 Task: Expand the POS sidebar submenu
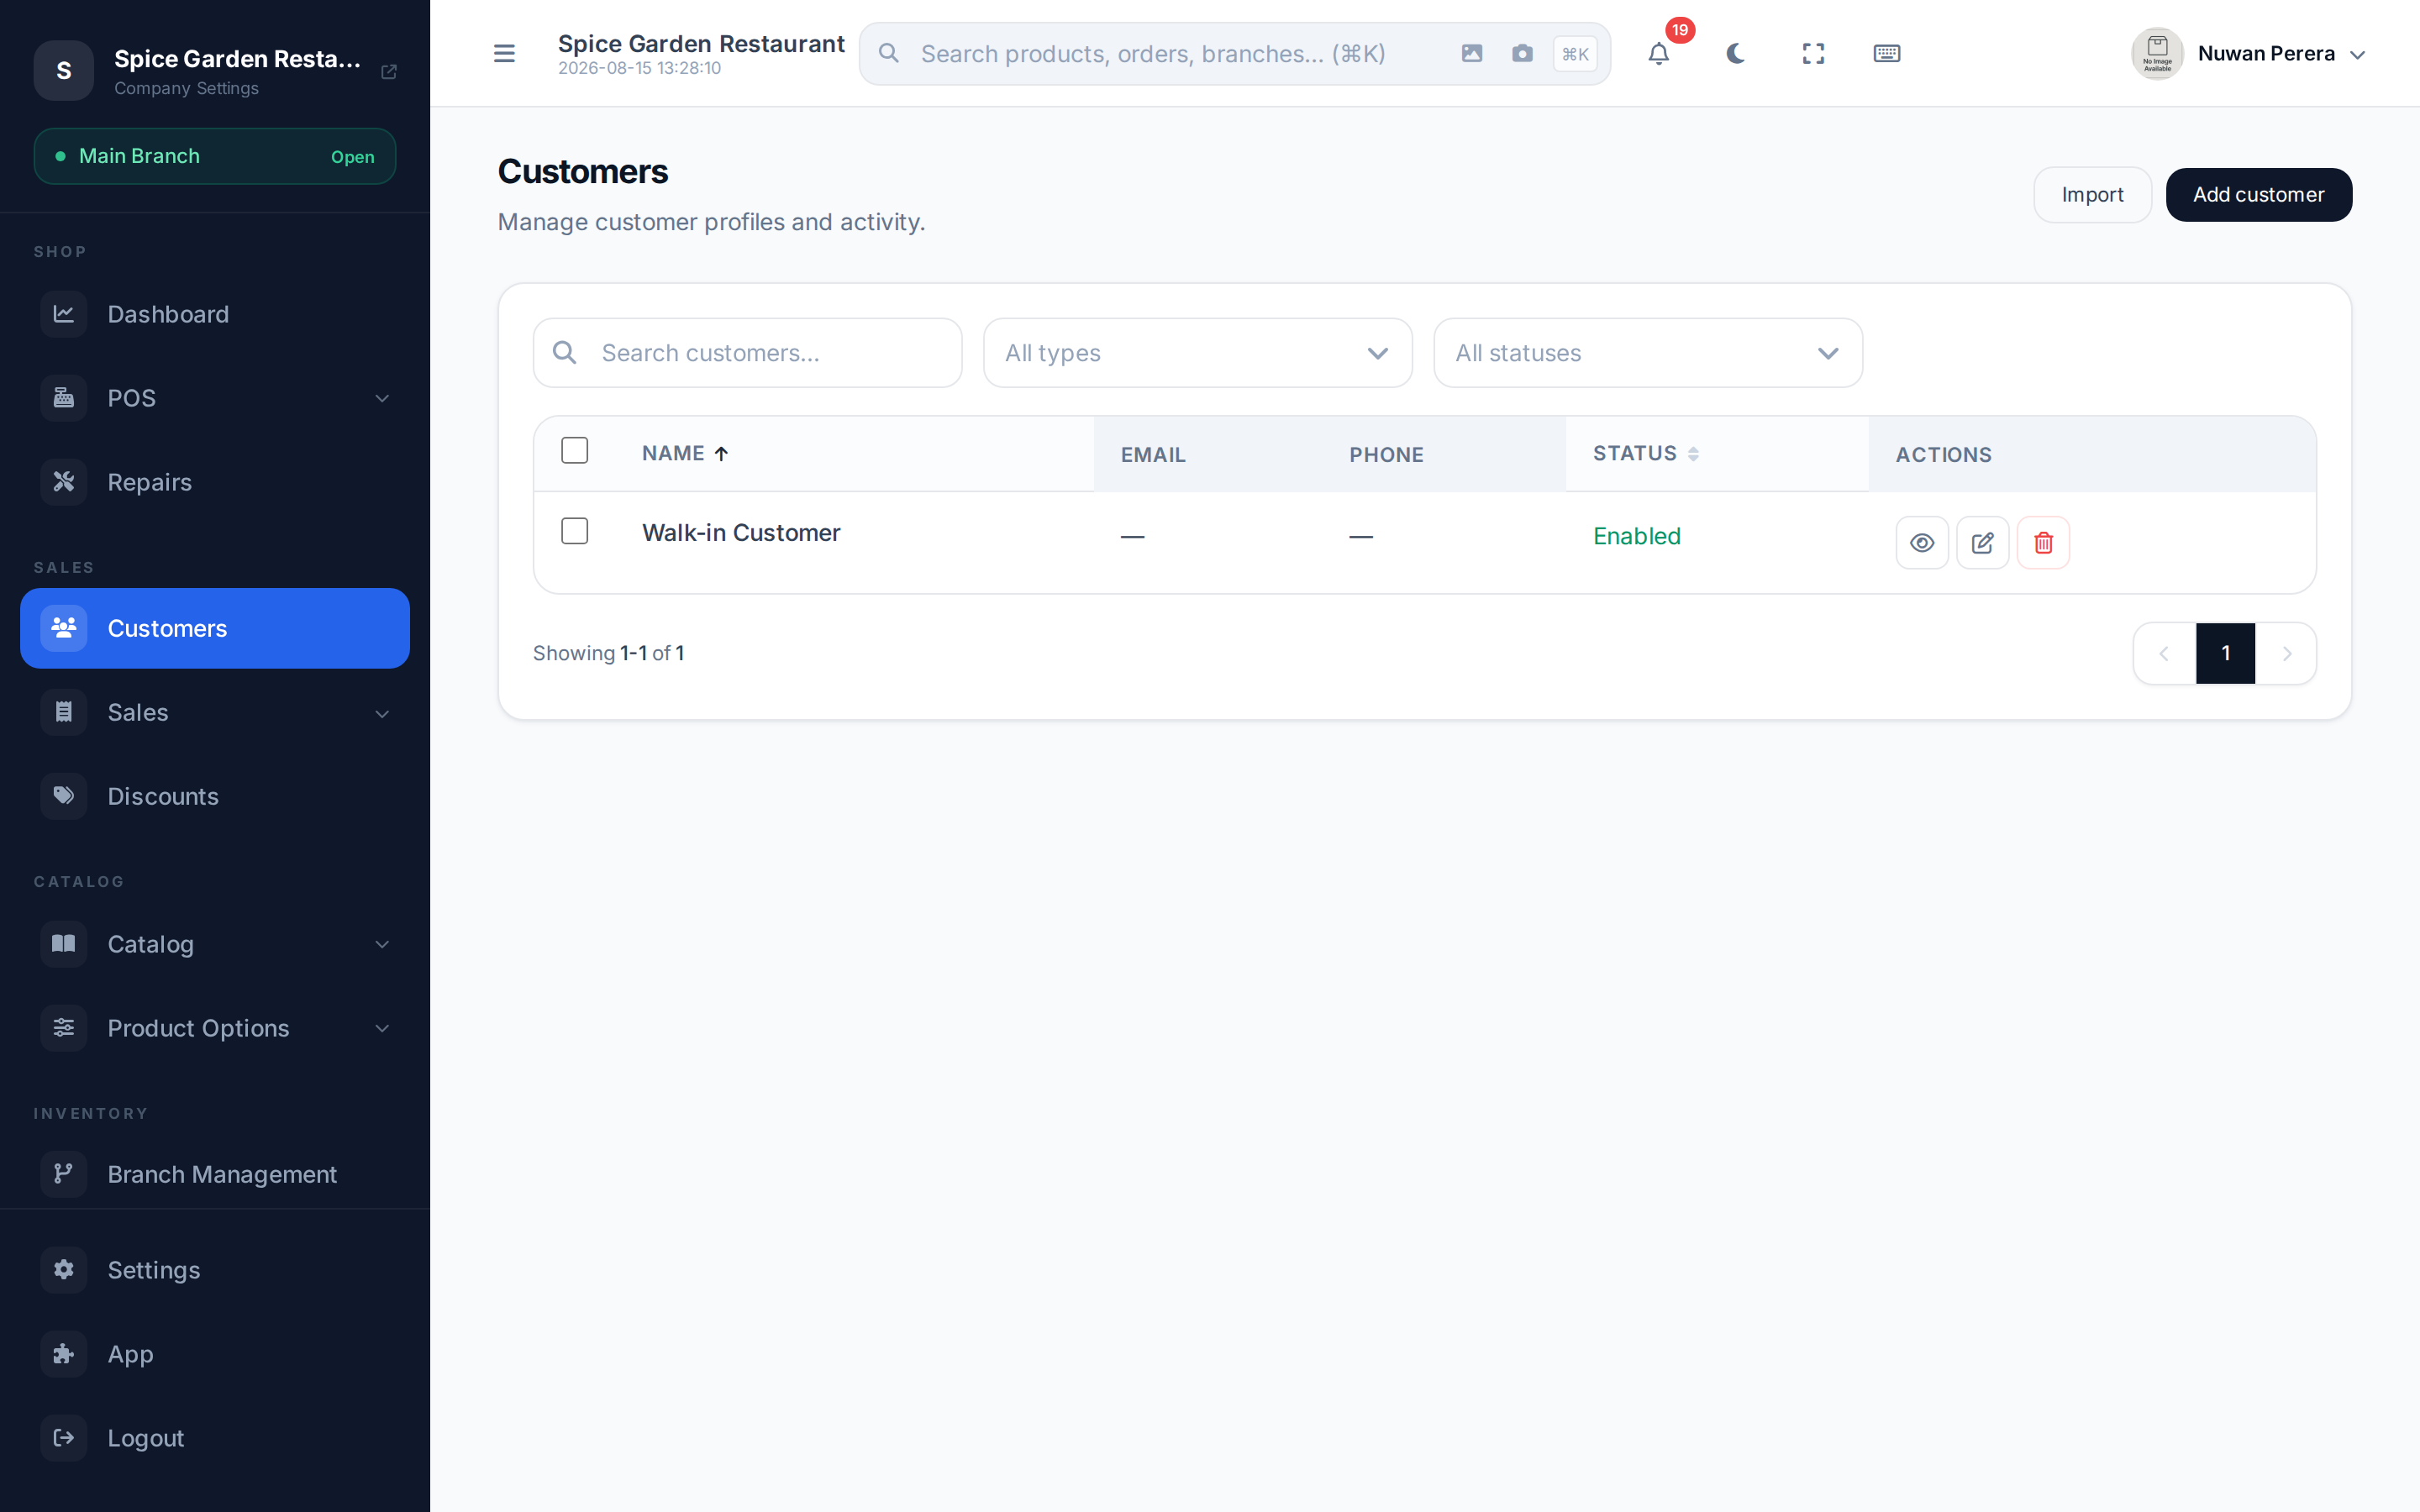pos(382,399)
